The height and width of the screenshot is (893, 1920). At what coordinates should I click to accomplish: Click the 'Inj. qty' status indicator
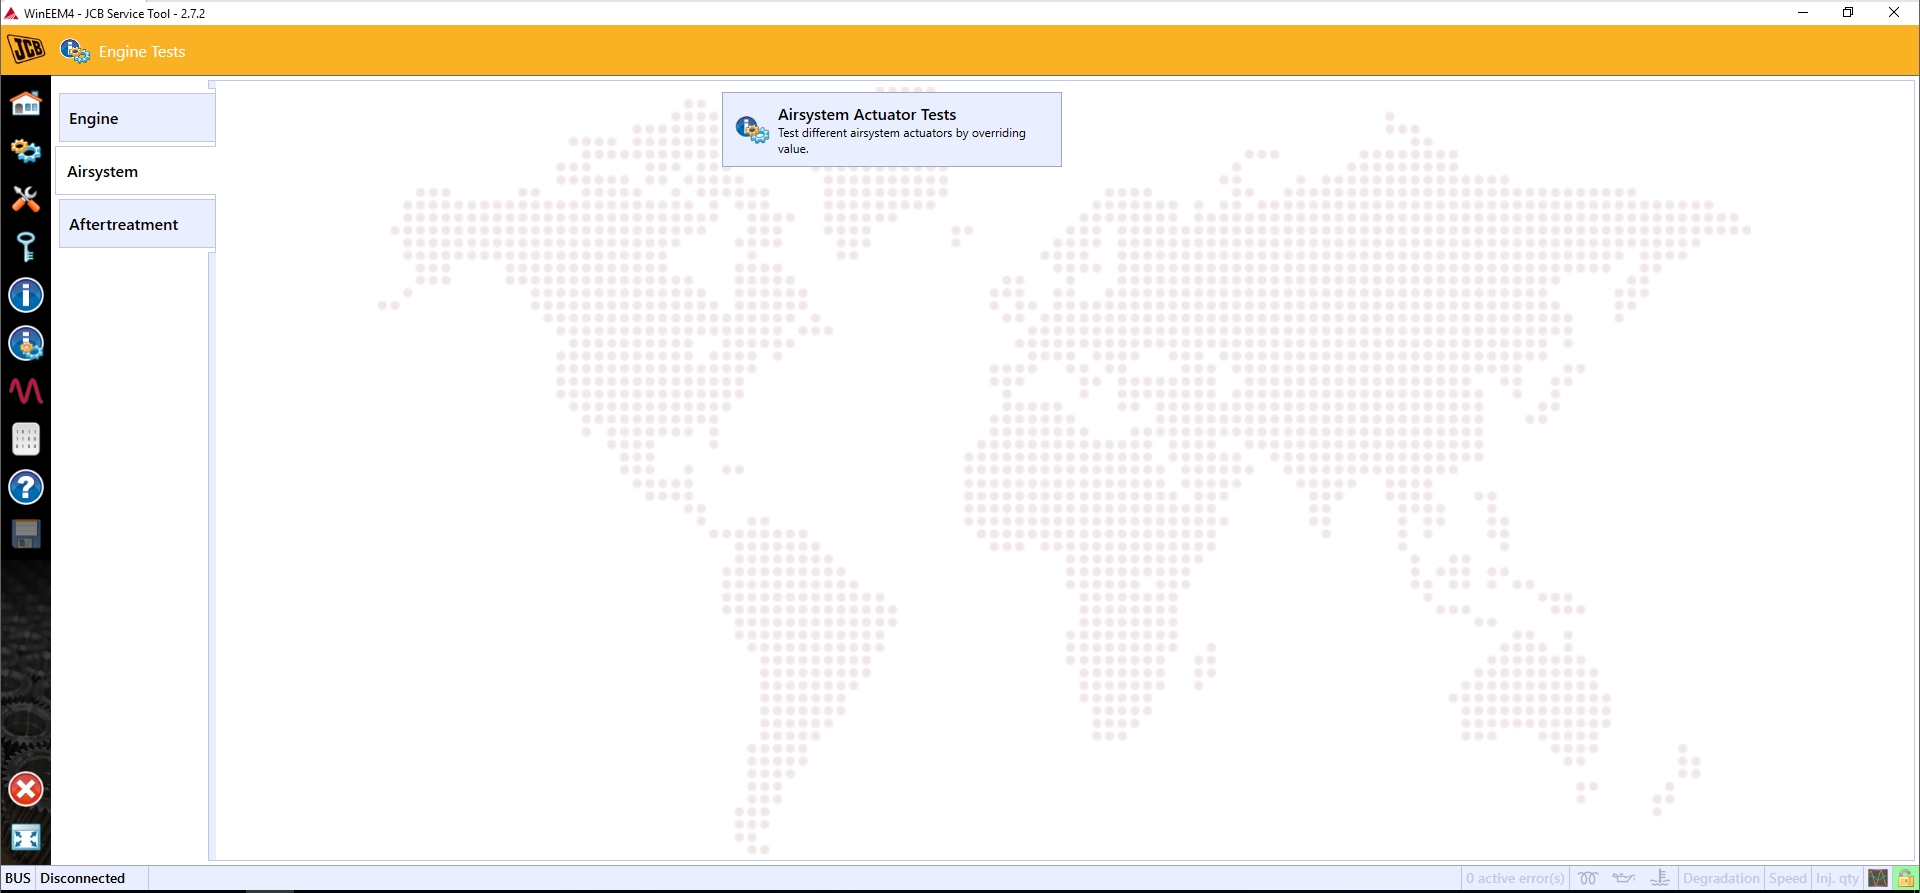pos(1837,878)
